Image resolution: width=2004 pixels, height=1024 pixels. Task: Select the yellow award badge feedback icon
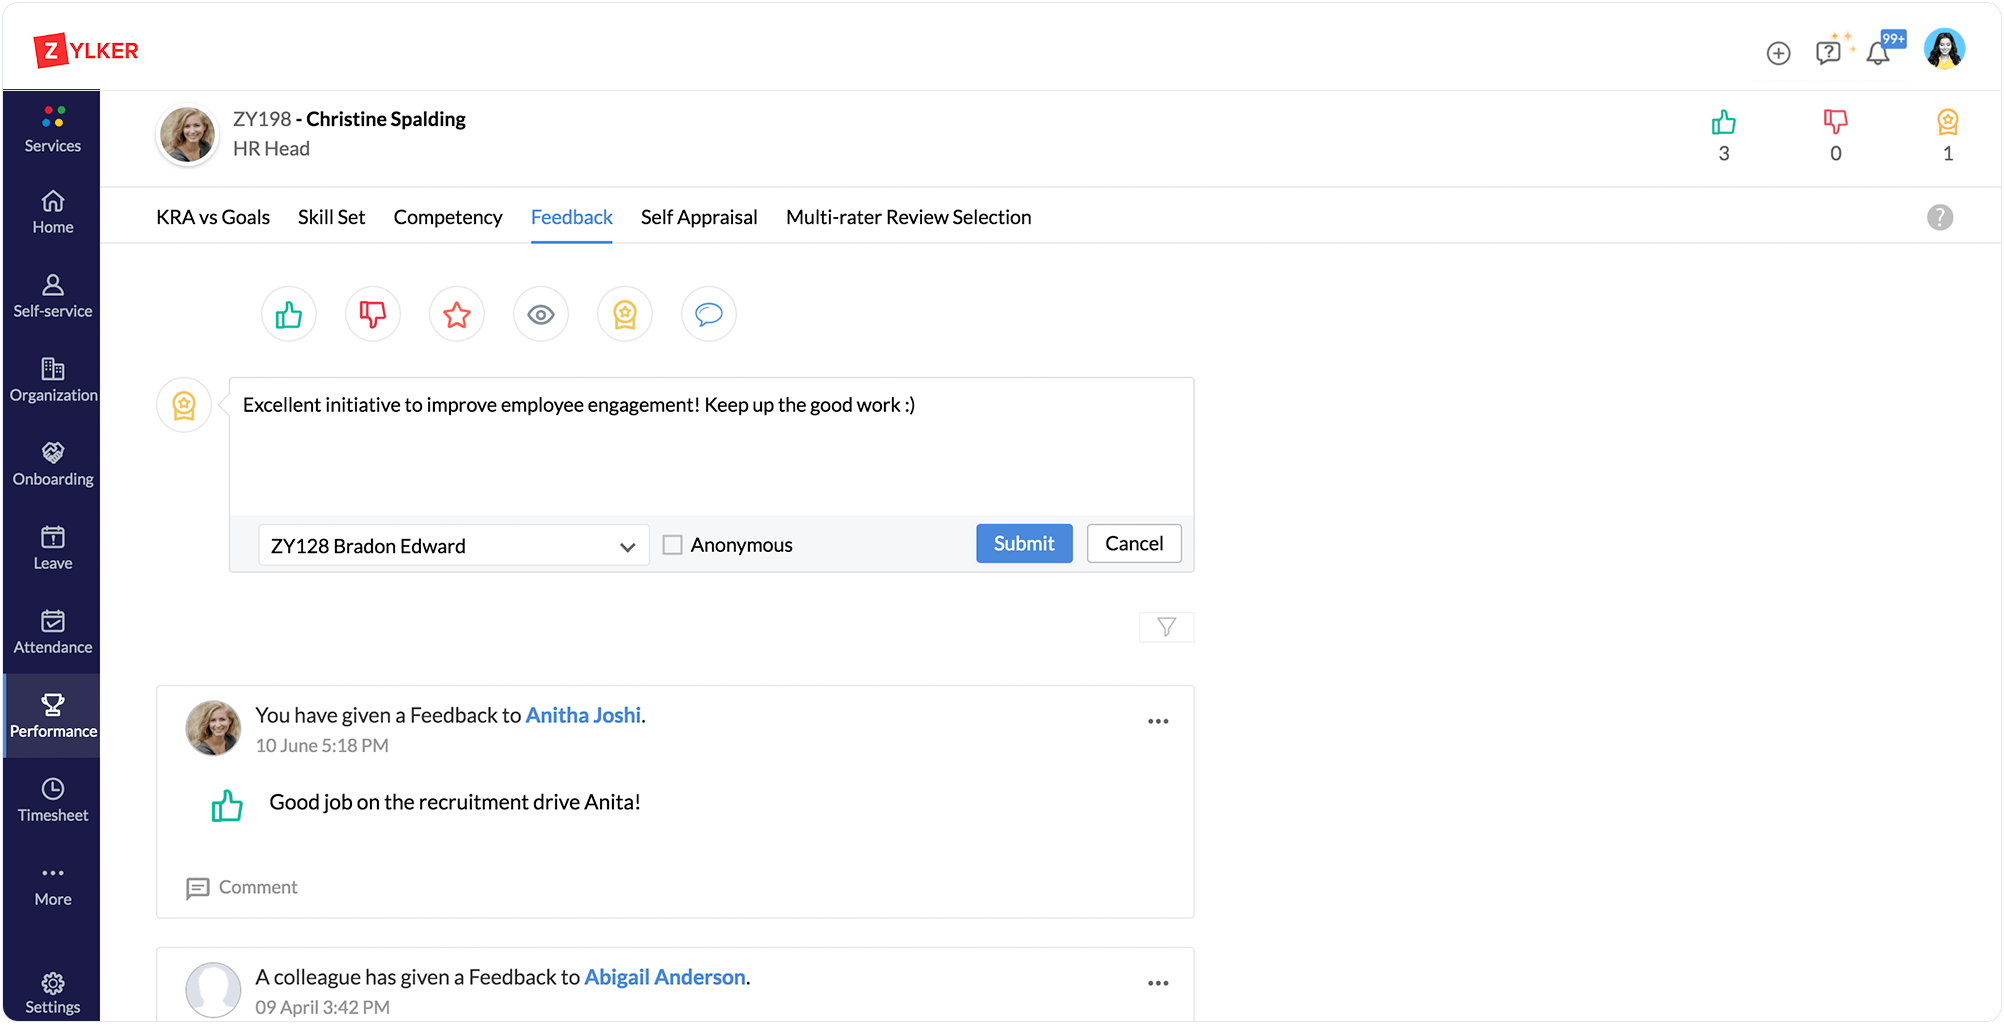click(625, 315)
